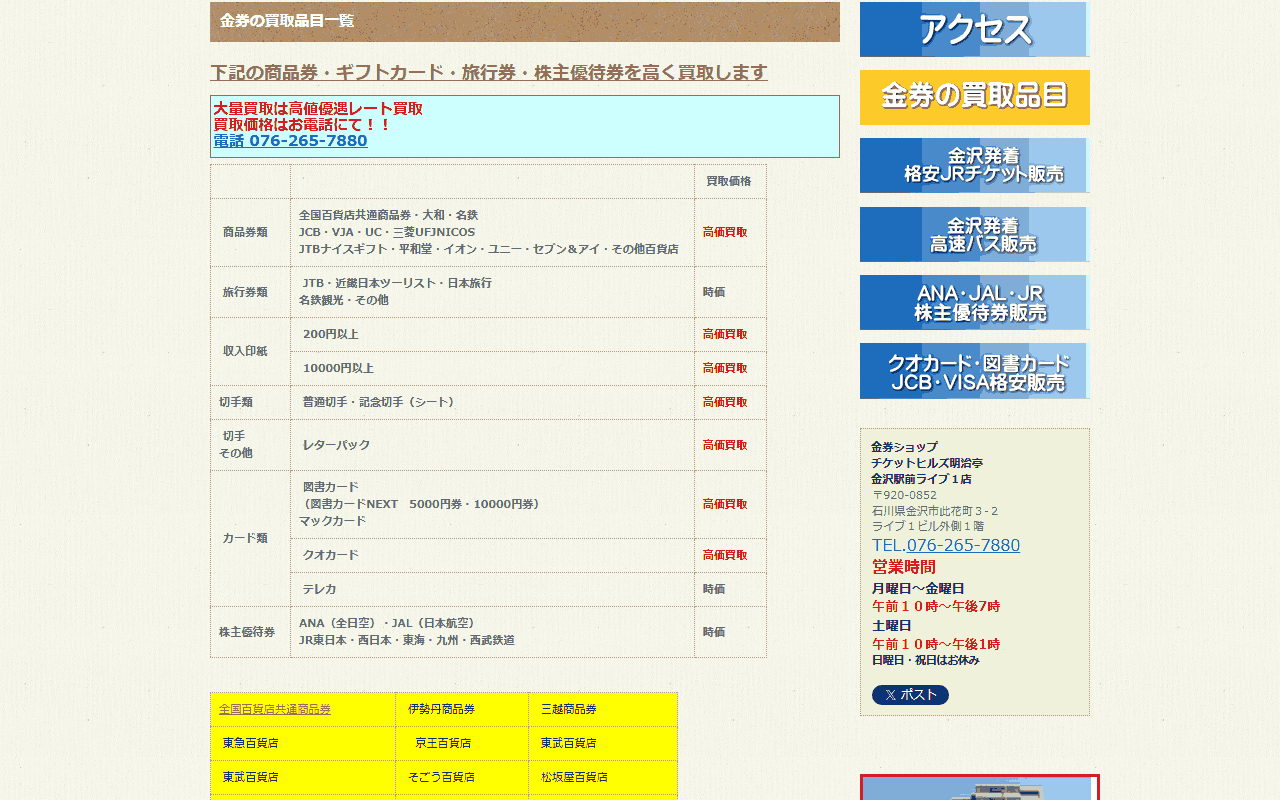
Task: Click the 〒920-0852 postal code text
Action: point(905,495)
